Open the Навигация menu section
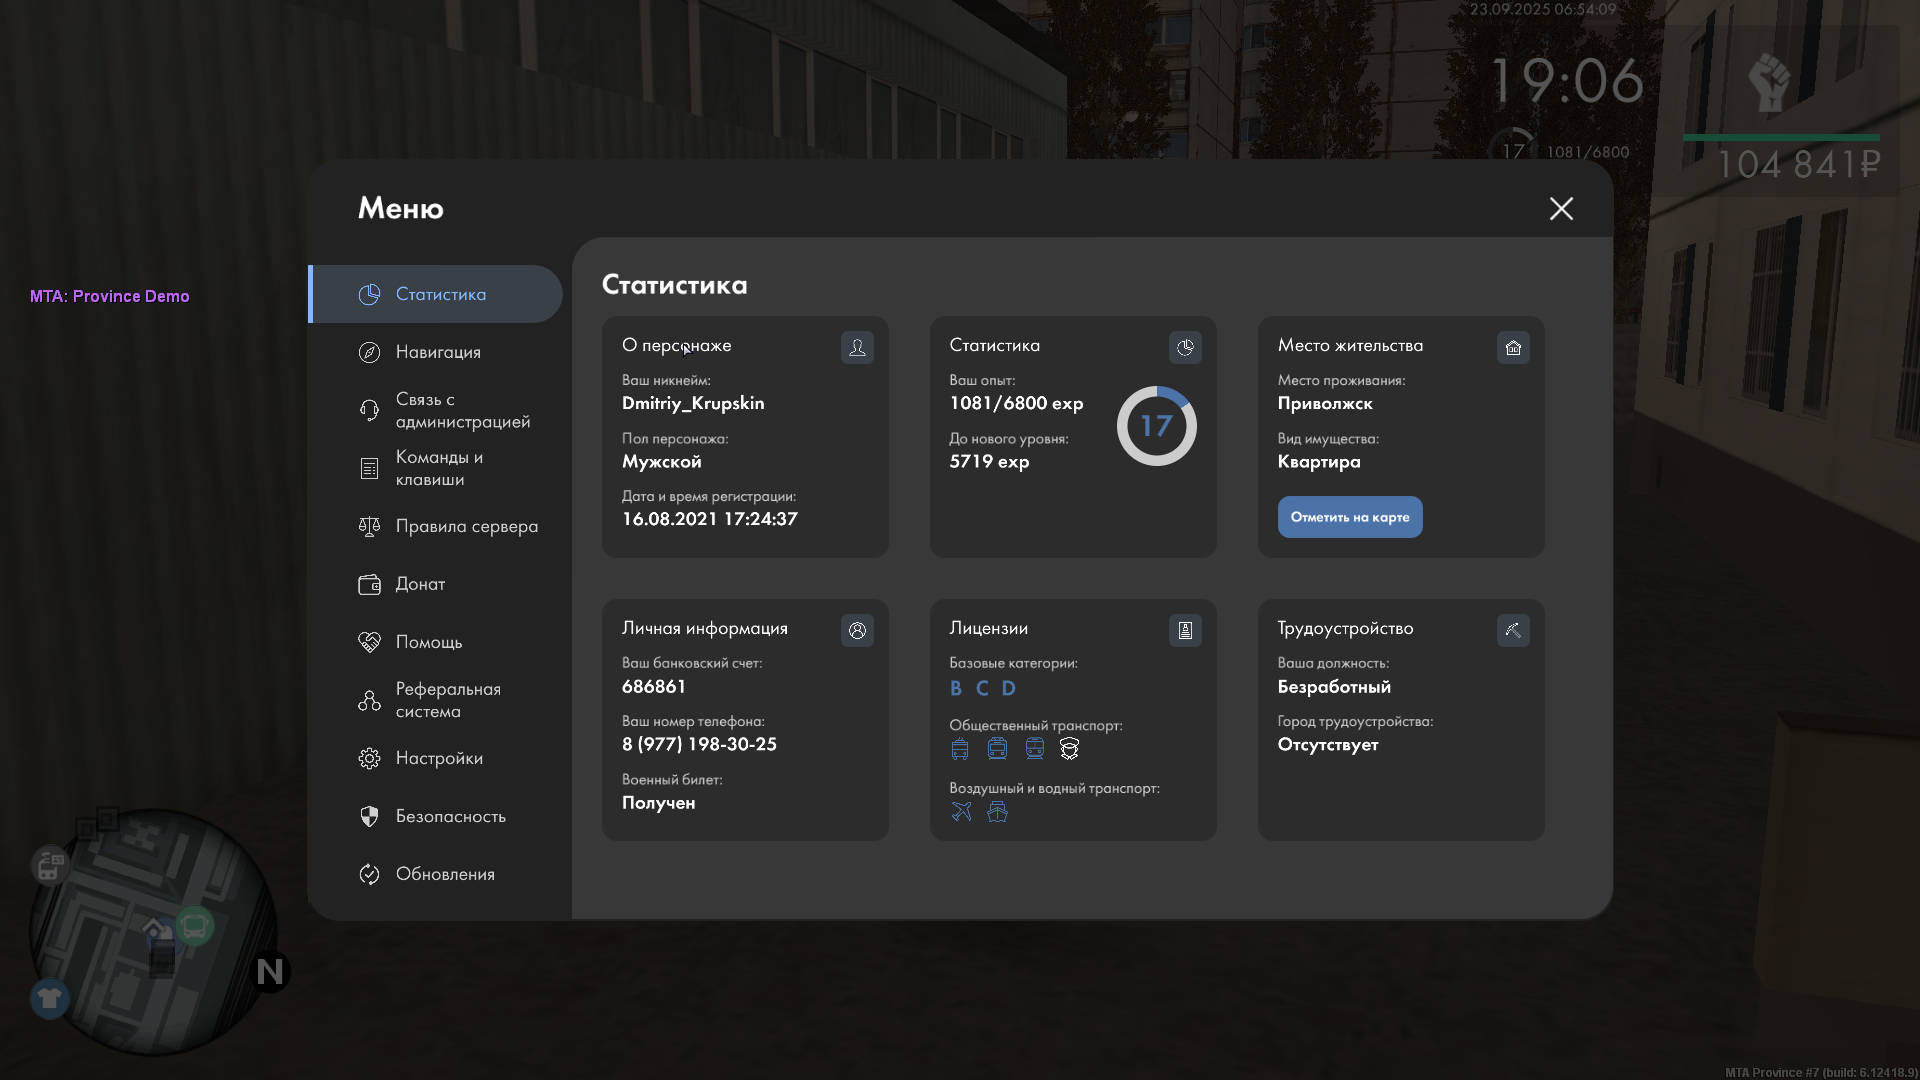 point(437,352)
